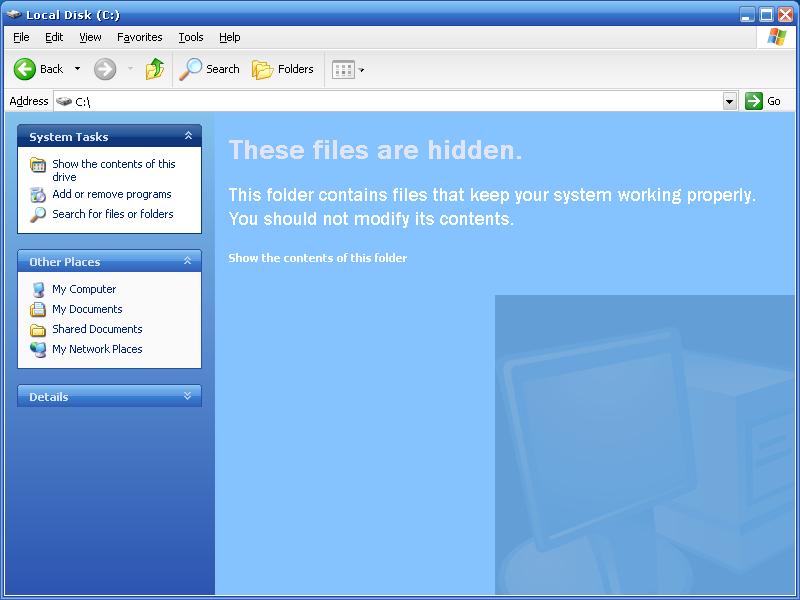Click the Shared Documents folder icon
Viewport: 800px width, 600px height.
click(x=38, y=330)
